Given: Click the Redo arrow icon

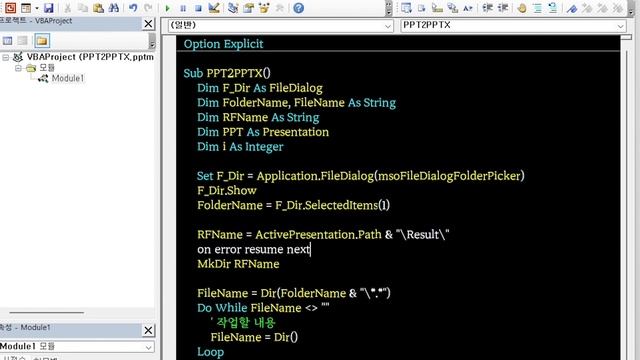Looking at the screenshot, I should click(148, 8).
